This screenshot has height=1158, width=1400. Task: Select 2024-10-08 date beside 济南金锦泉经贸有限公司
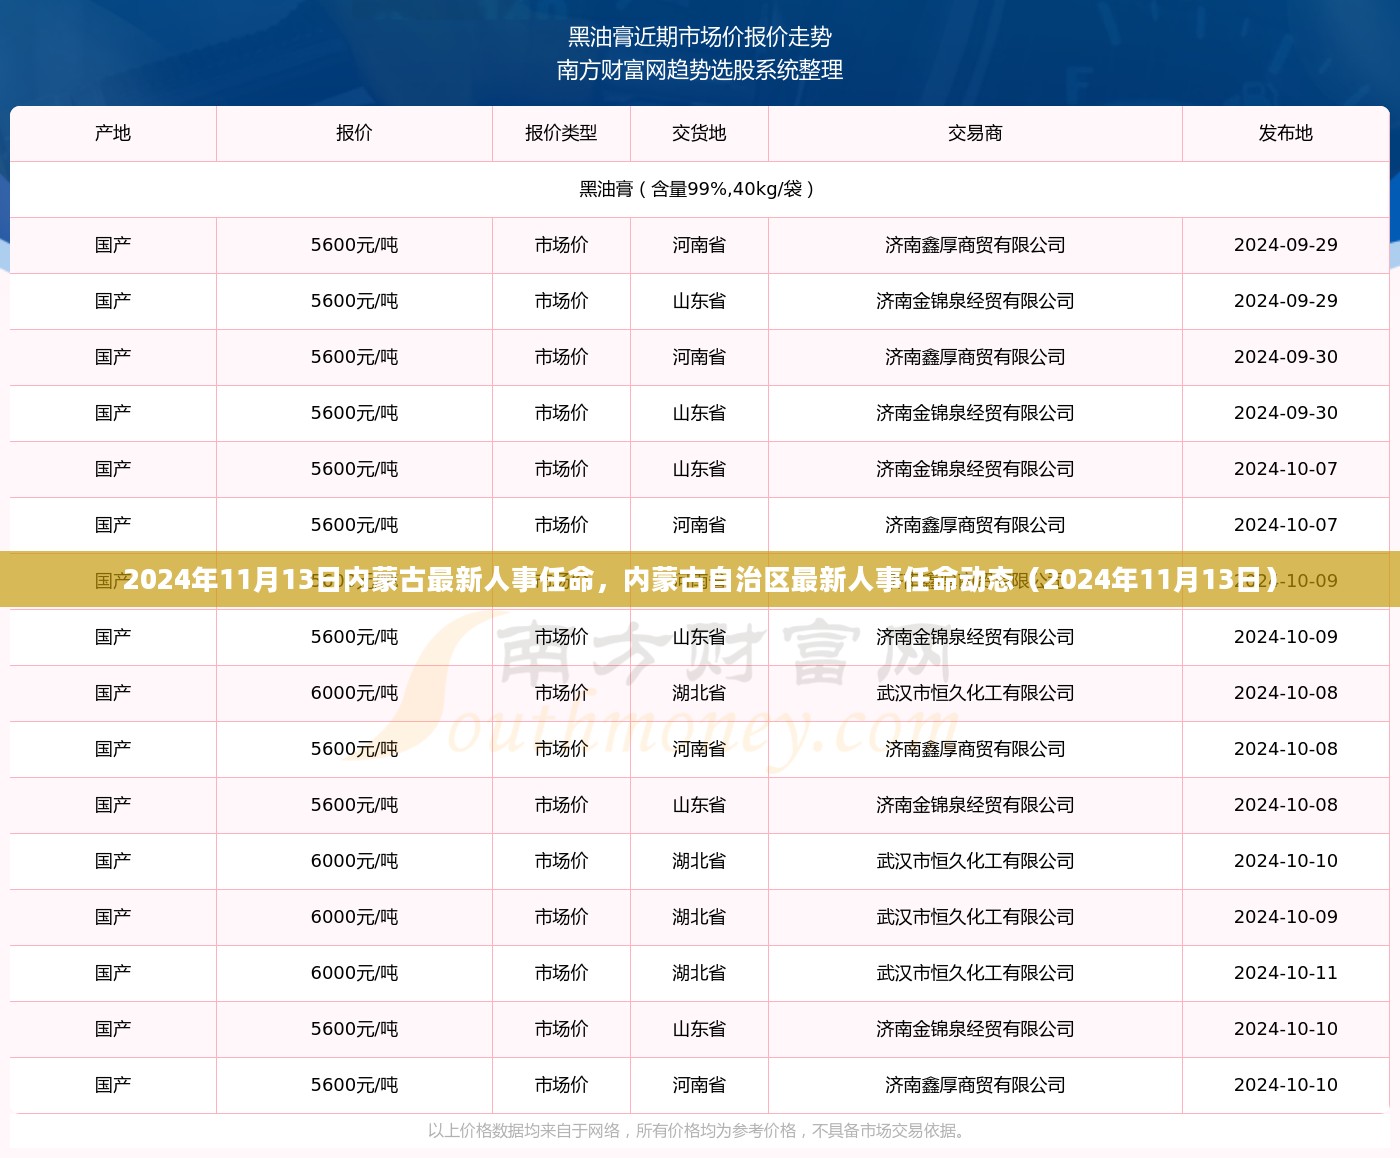pos(1286,805)
